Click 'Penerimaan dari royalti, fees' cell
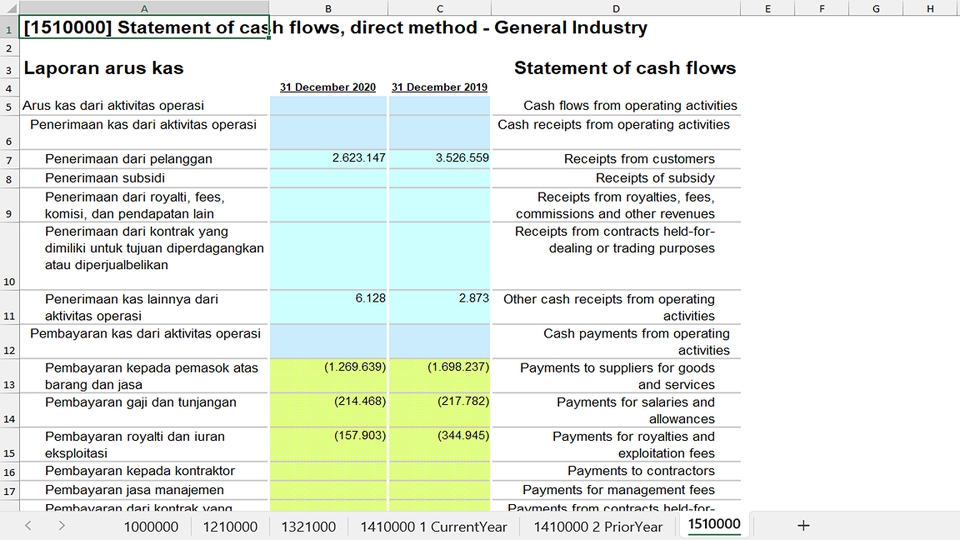Image resolution: width=960 pixels, height=540 pixels. coord(144,205)
